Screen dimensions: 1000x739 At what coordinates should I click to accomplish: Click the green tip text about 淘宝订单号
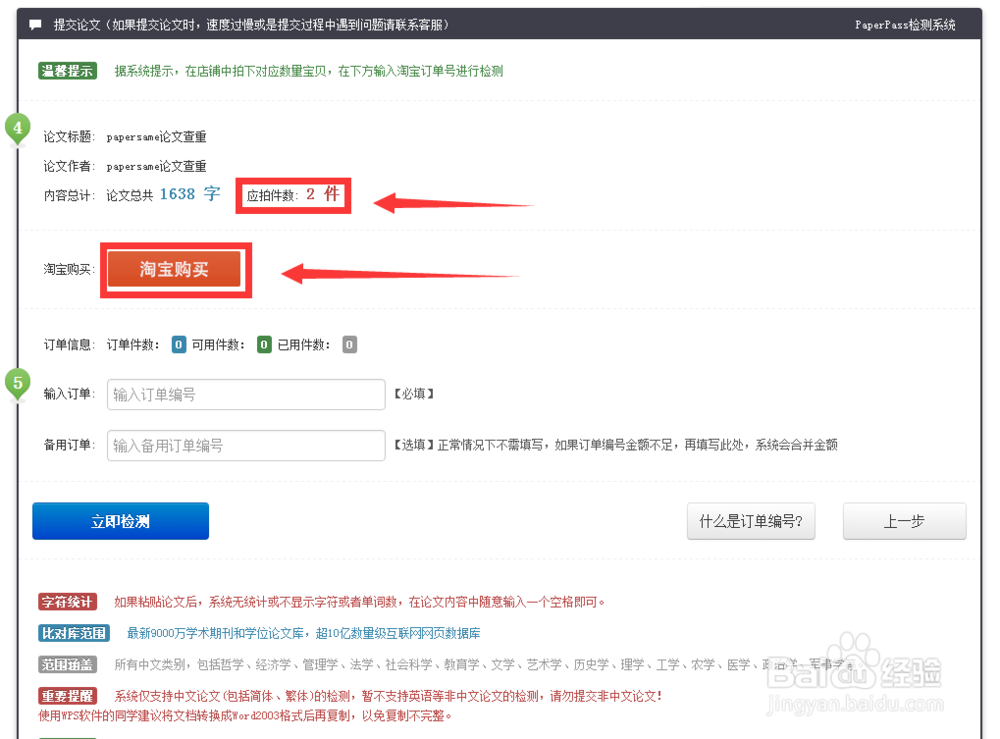pos(309,71)
